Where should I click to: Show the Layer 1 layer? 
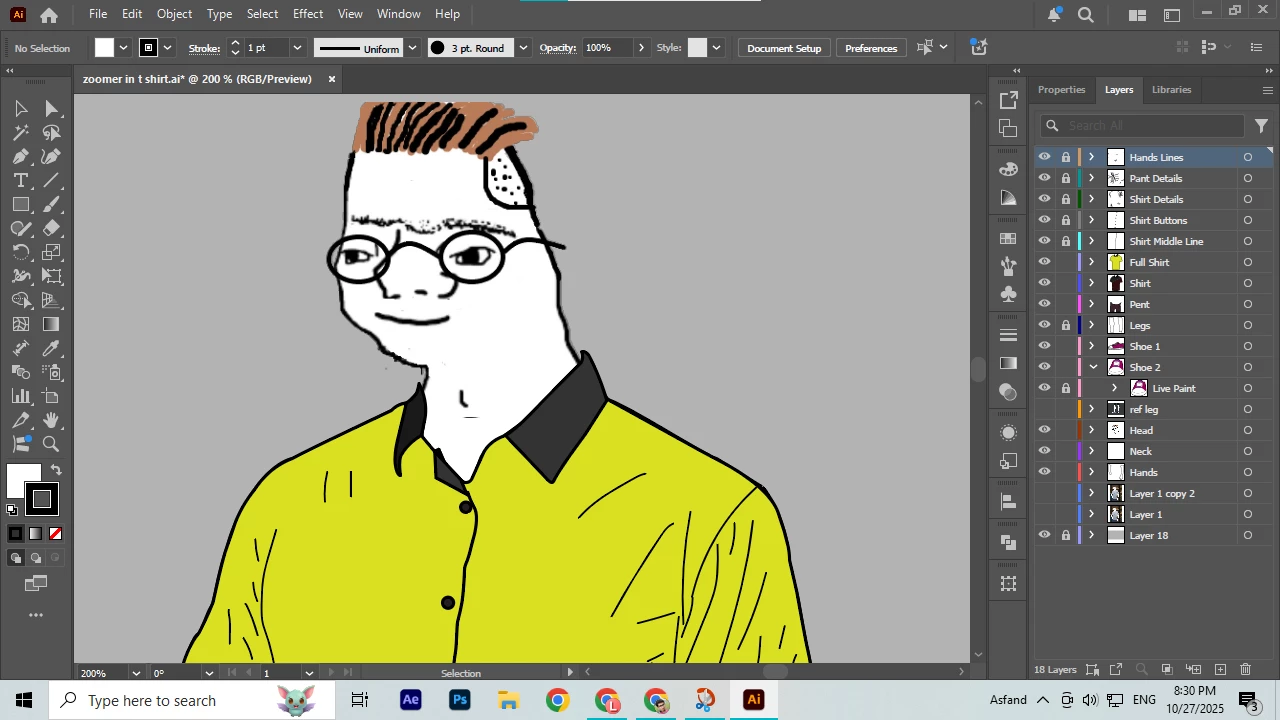[1044, 514]
